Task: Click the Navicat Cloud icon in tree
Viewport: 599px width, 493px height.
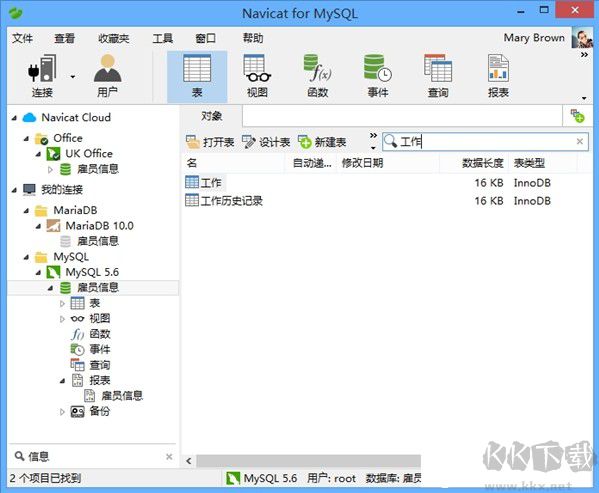Action: [x=29, y=118]
